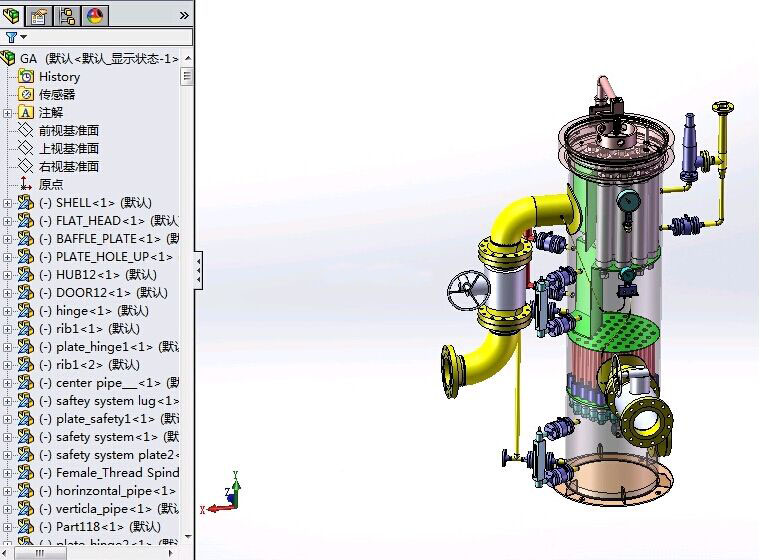The image size is (760, 560).
Task: Expand the SHELL<1> component
Action: pos(7,203)
